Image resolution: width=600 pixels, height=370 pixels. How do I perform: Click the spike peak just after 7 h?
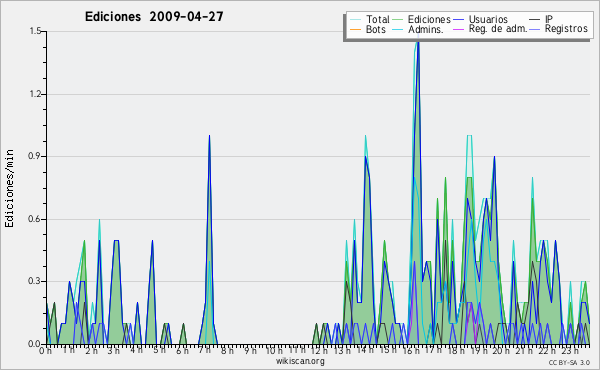click(209, 136)
